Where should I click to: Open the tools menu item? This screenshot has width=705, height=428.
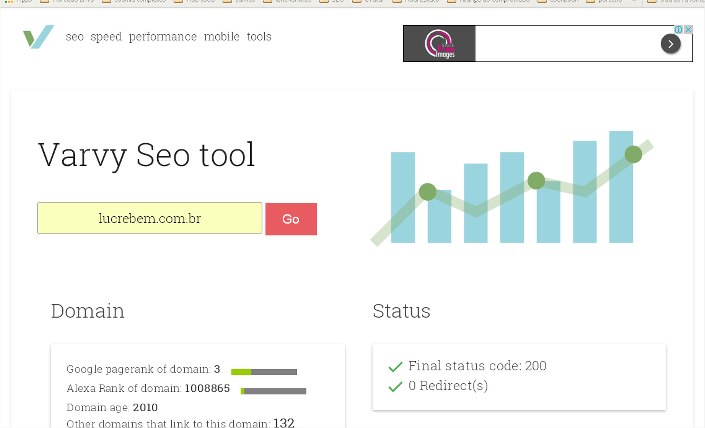(x=259, y=36)
